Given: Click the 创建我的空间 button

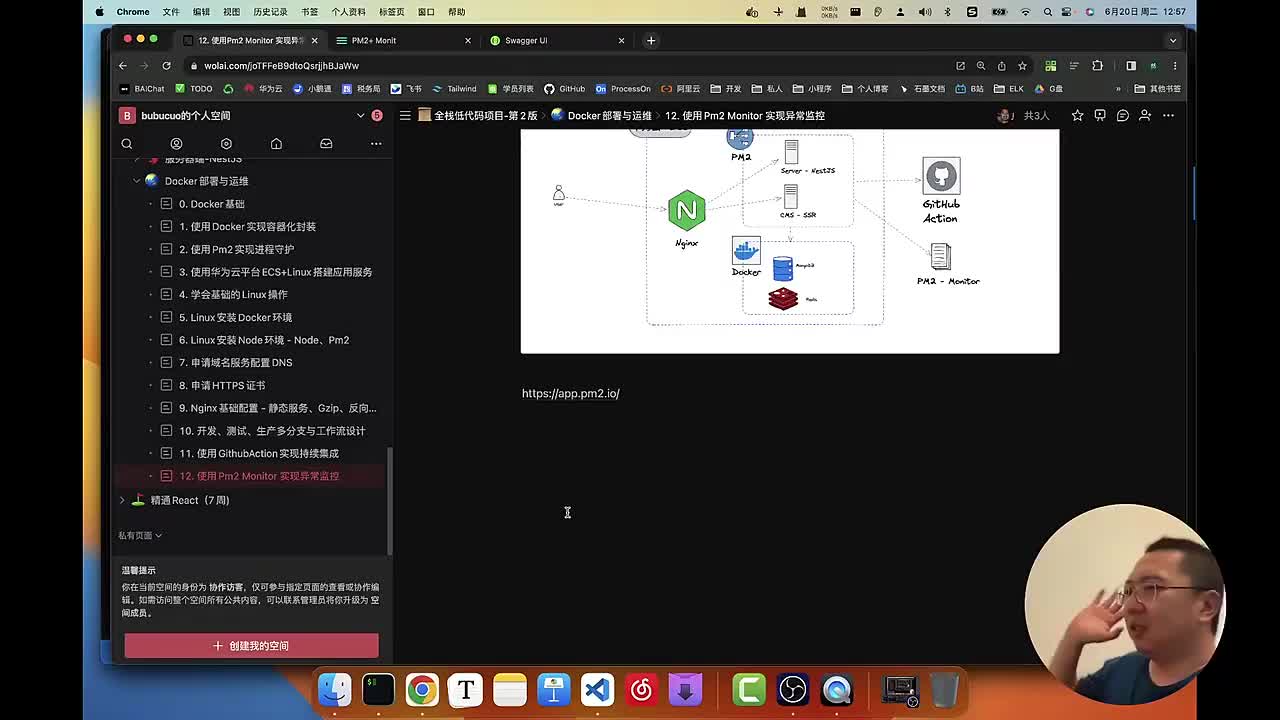Looking at the screenshot, I should tap(251, 646).
